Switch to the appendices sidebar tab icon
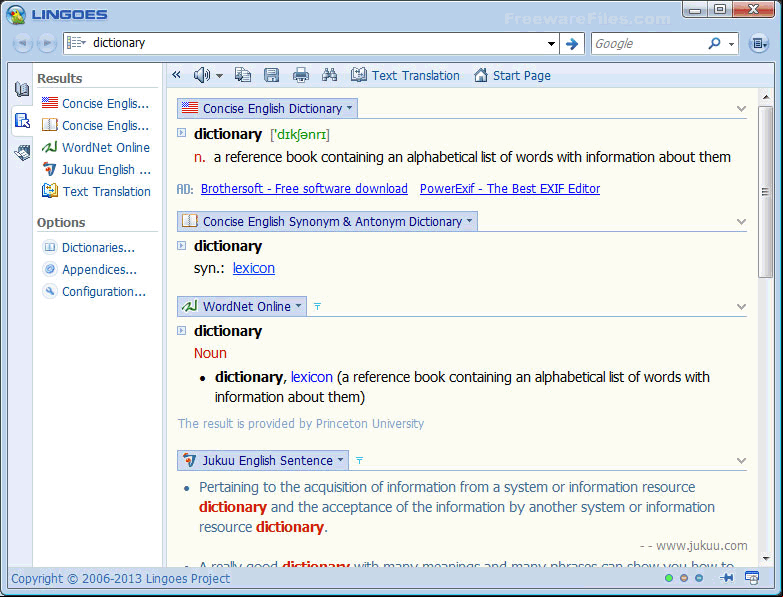The width and height of the screenshot is (783, 597). 22,152
